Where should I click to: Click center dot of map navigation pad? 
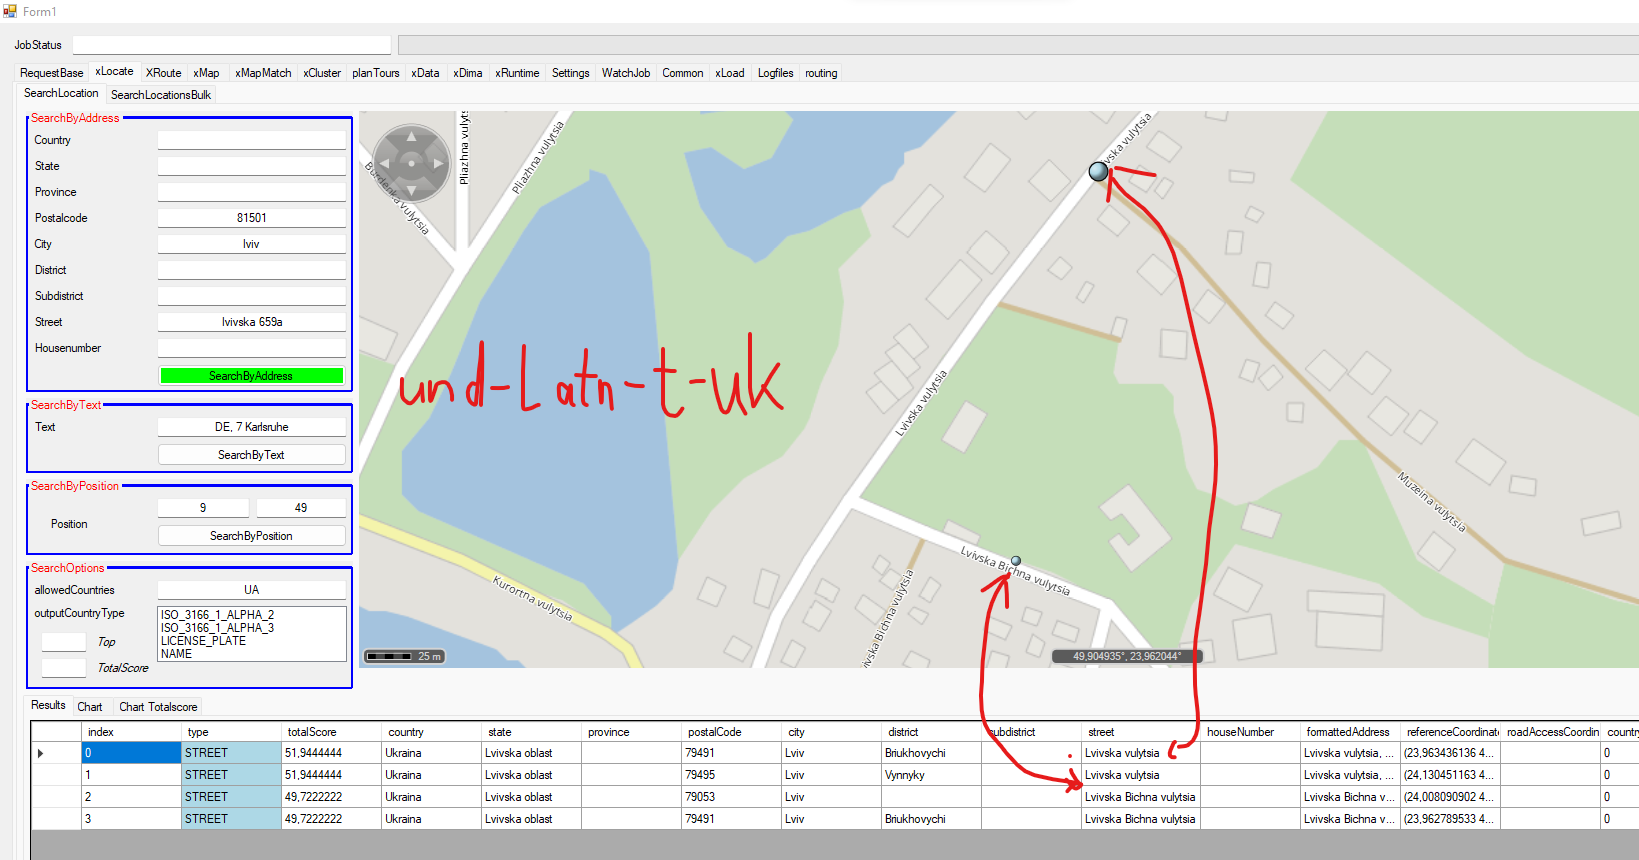click(x=411, y=163)
